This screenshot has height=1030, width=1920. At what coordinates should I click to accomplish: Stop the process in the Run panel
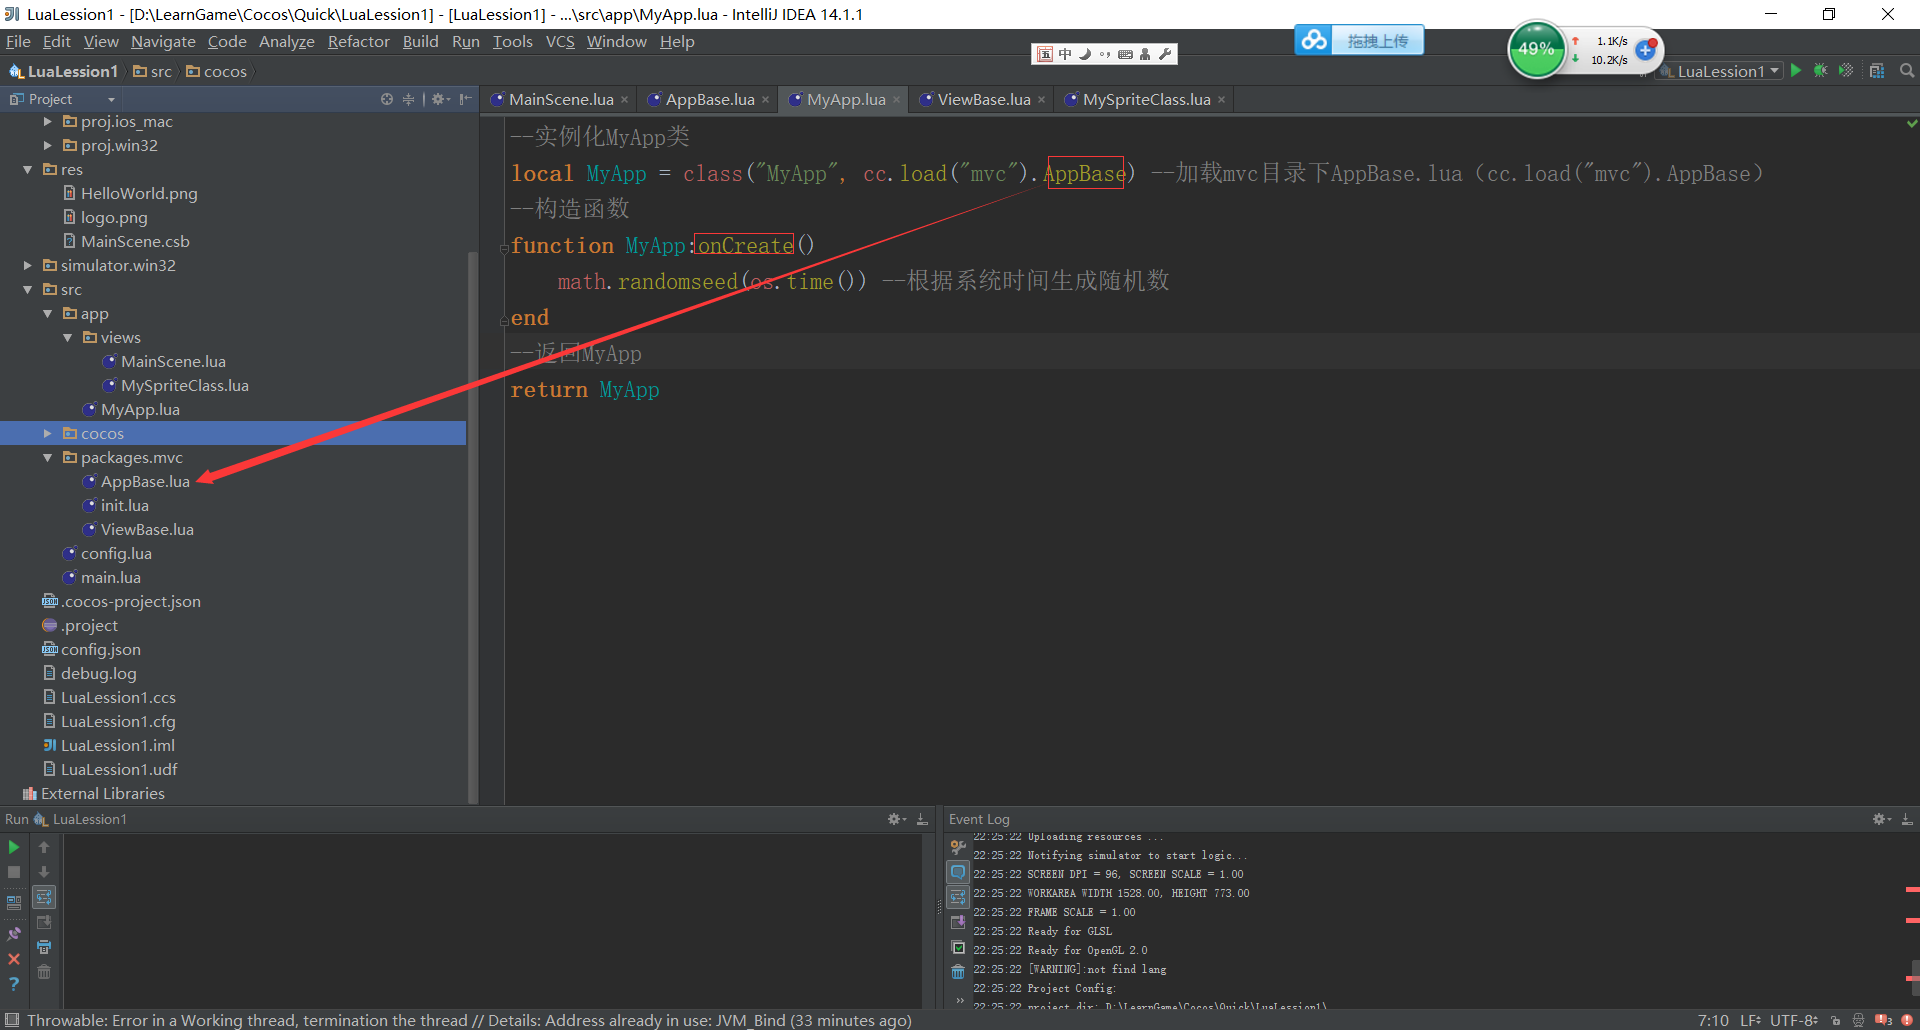coord(14,872)
